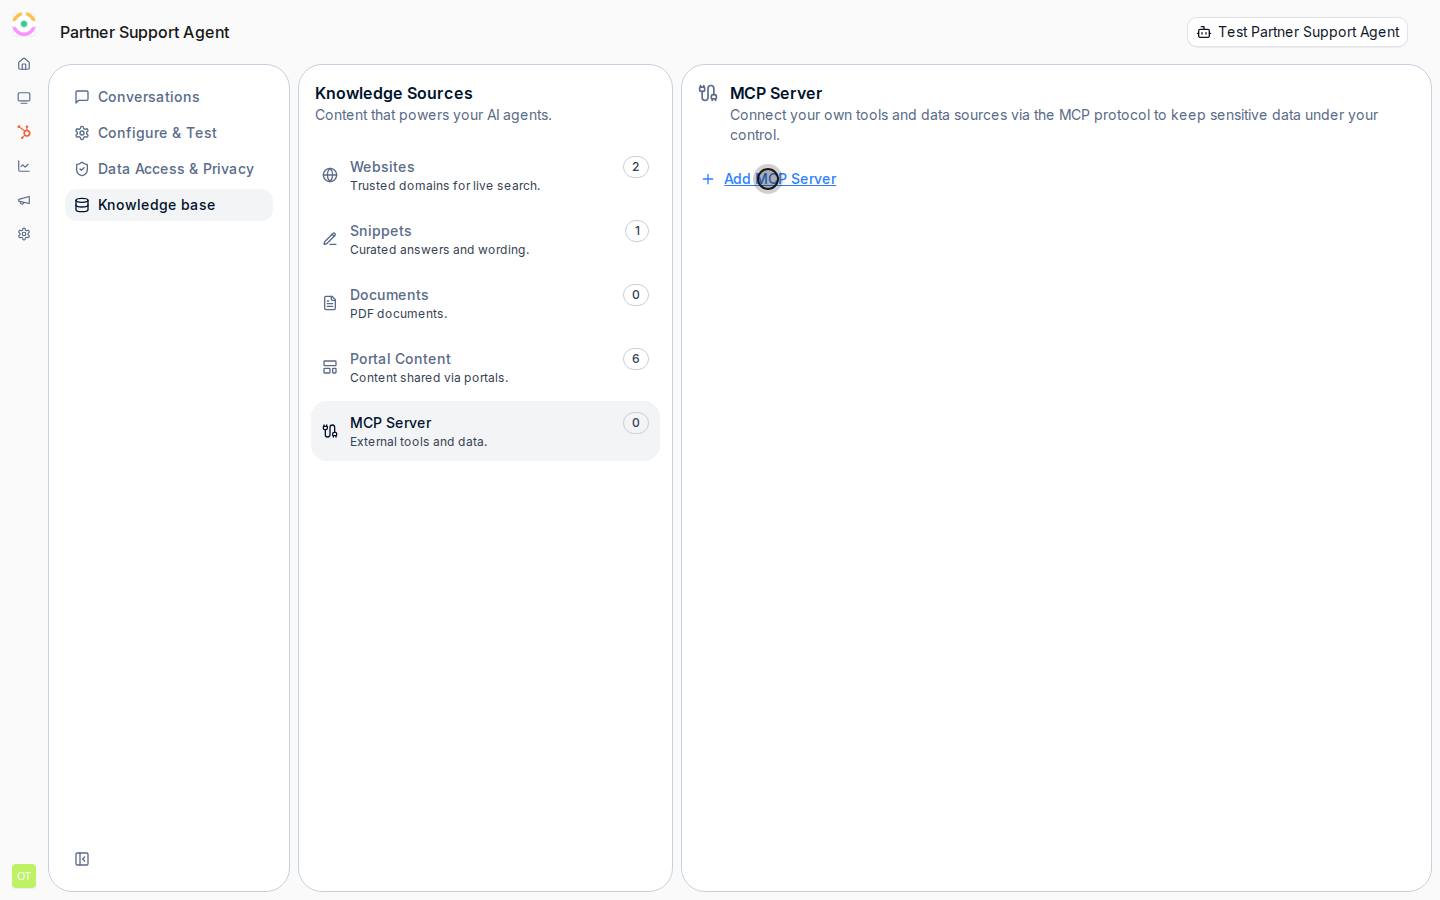
Task: Select the Knowledge base menu item
Action: (x=169, y=205)
